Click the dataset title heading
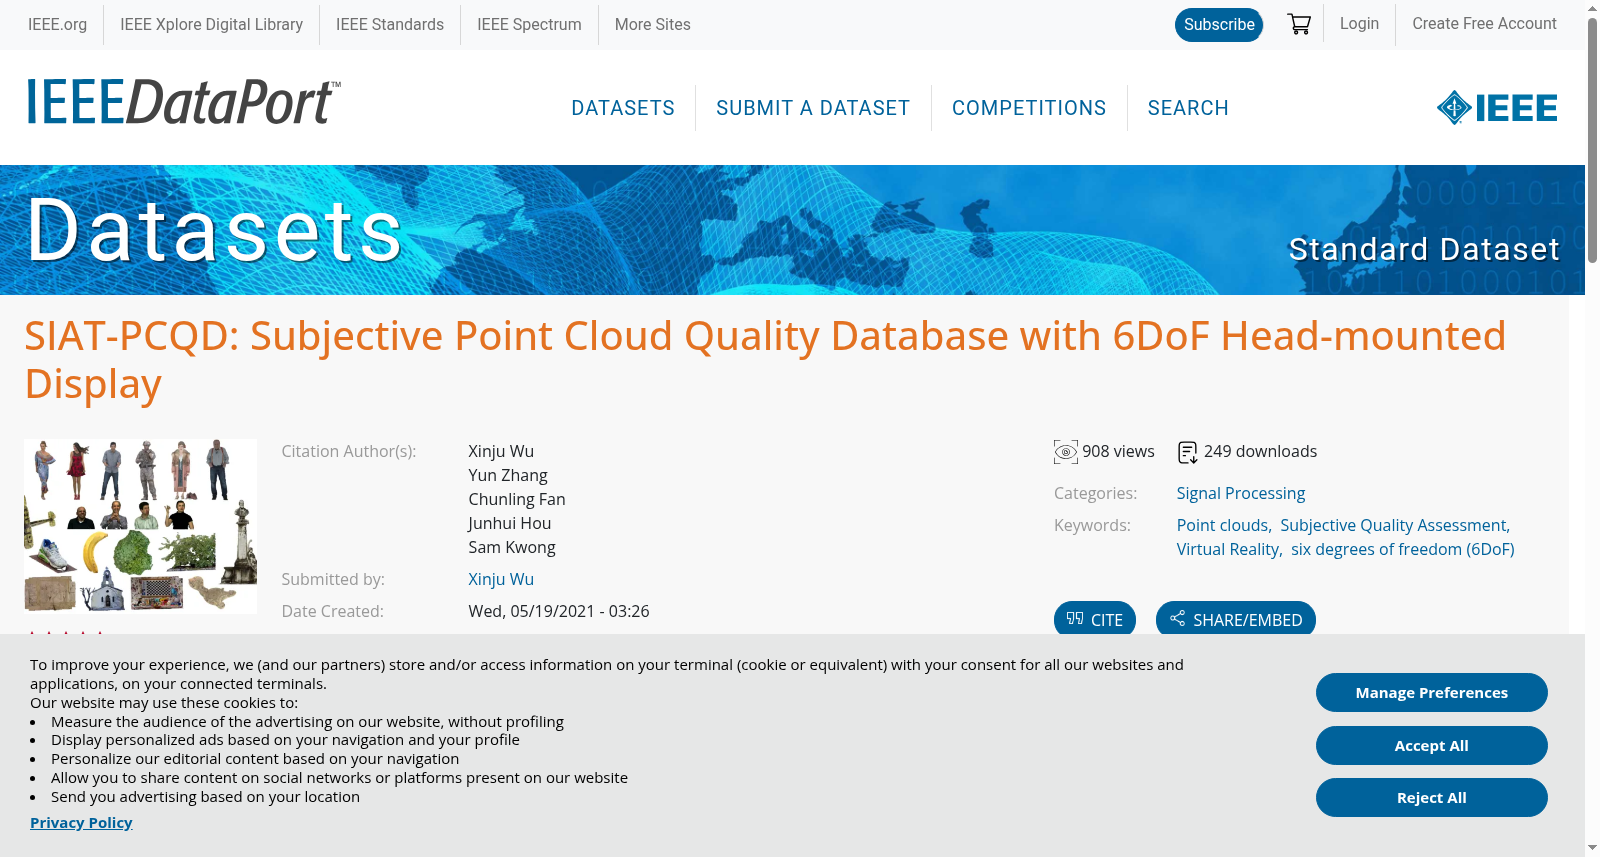 click(x=765, y=360)
